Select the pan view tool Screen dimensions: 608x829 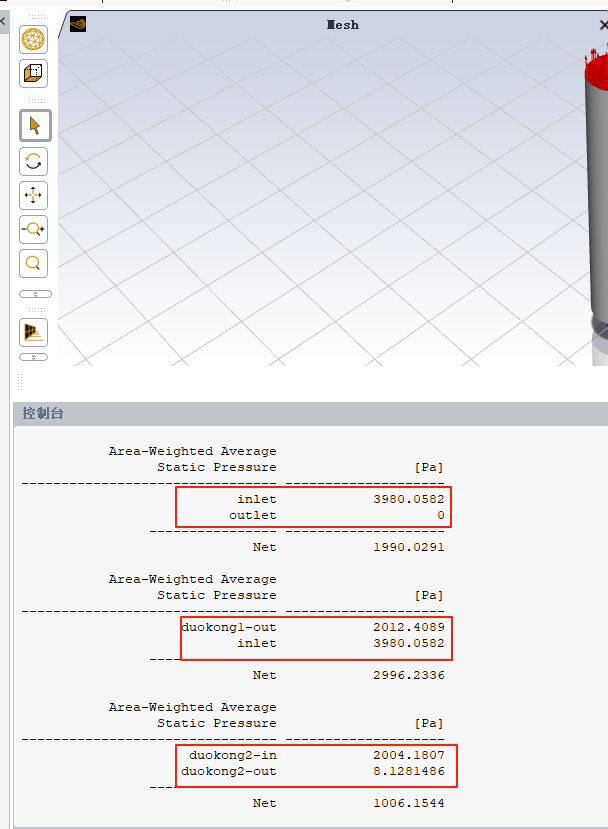coord(33,195)
